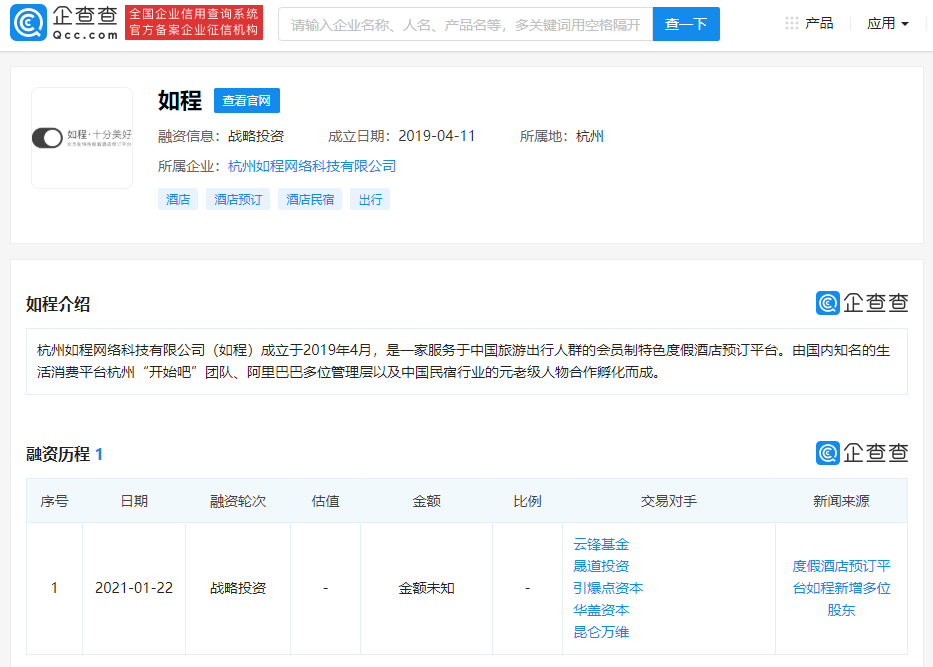Open investor link 云锋基金
This screenshot has height=667, width=933.
point(601,544)
